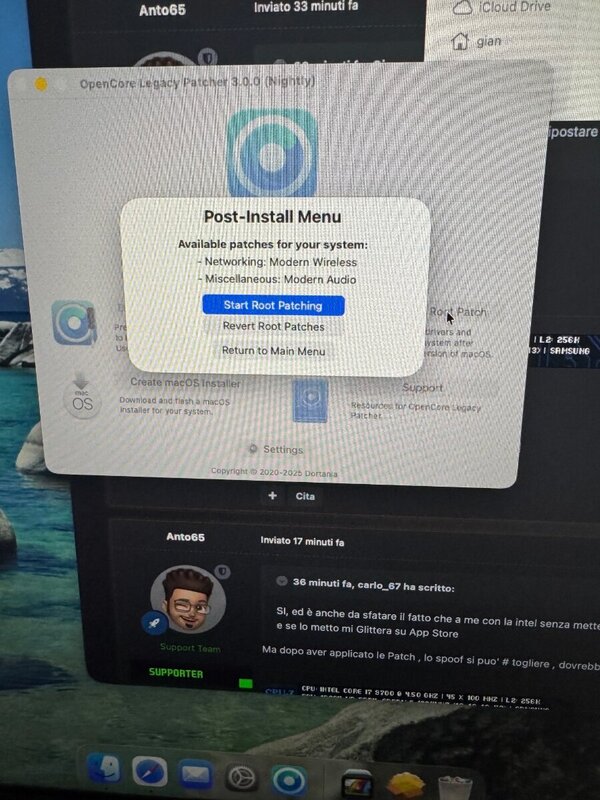This screenshot has width=600, height=800.
Task: Click Anto65 avatar image in forum post
Action: coord(188,599)
